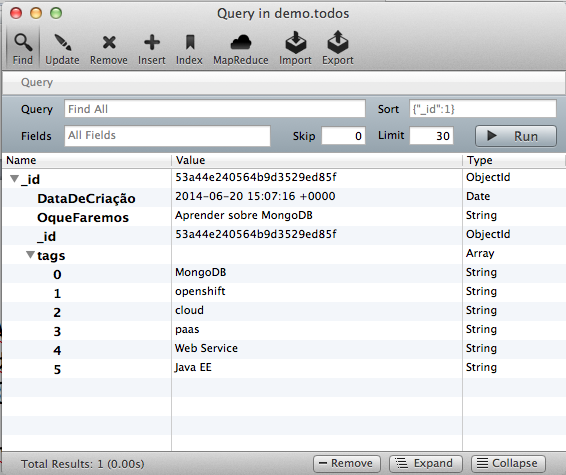Select tags item 4 row
This screenshot has height=475, width=566.
pyautogui.click(x=284, y=349)
